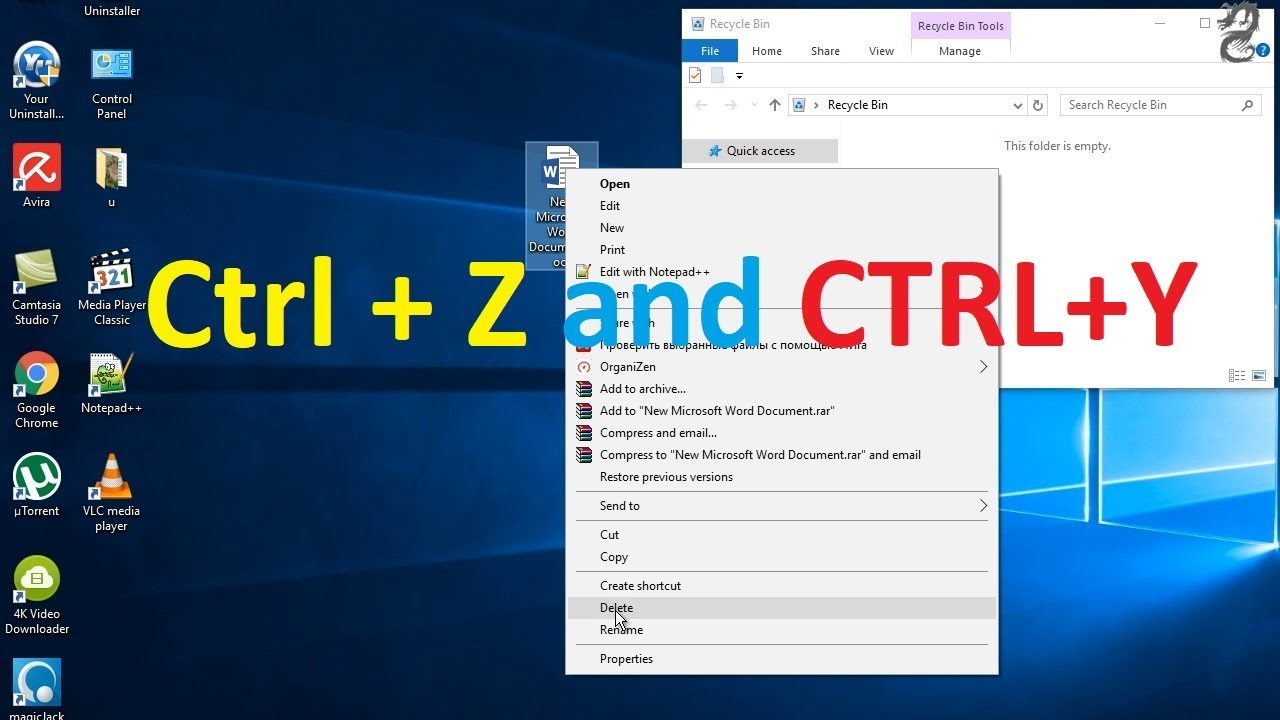Scan selected files with Avira entry
This screenshot has width=1280, height=720.
click(782, 345)
